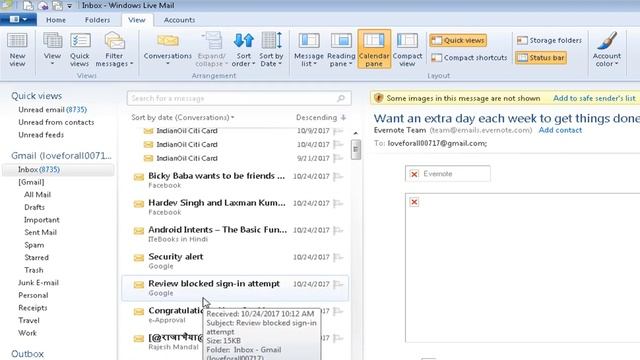The image size is (640, 360).
Task: Flag the Bicky Baba friend request message
Action: tap(338, 176)
